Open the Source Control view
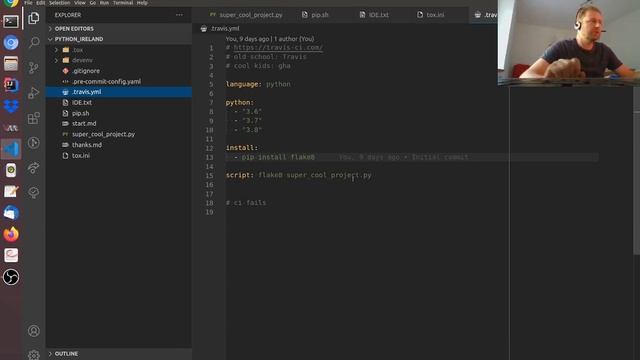 pos(34,68)
